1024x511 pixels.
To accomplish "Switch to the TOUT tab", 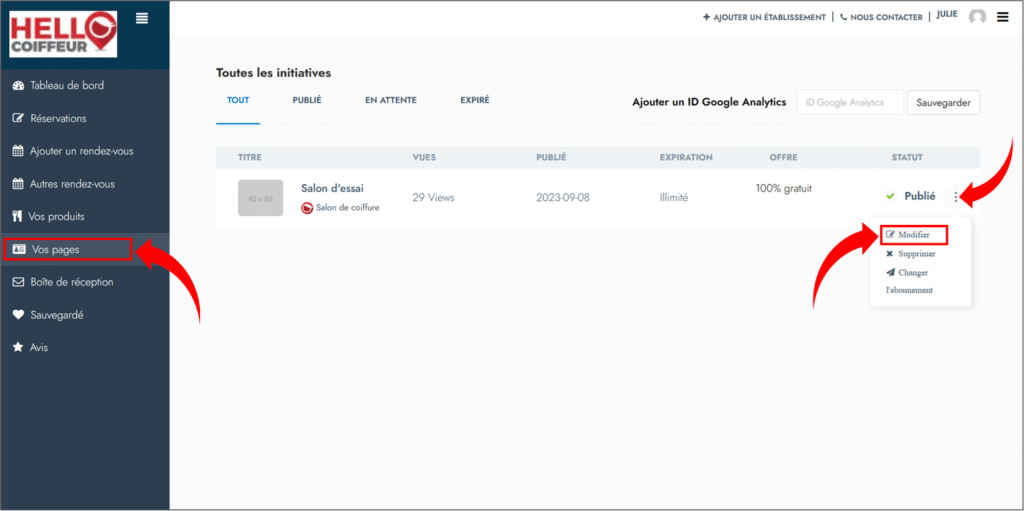I will 238,101.
